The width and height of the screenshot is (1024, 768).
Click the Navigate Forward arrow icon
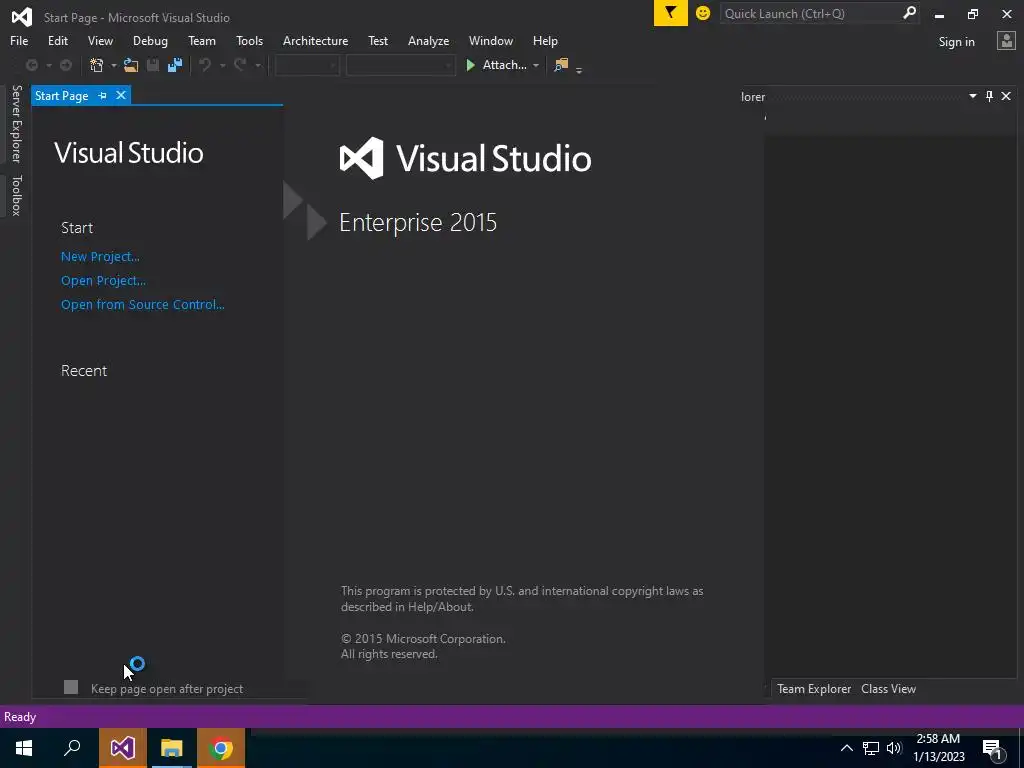66,65
